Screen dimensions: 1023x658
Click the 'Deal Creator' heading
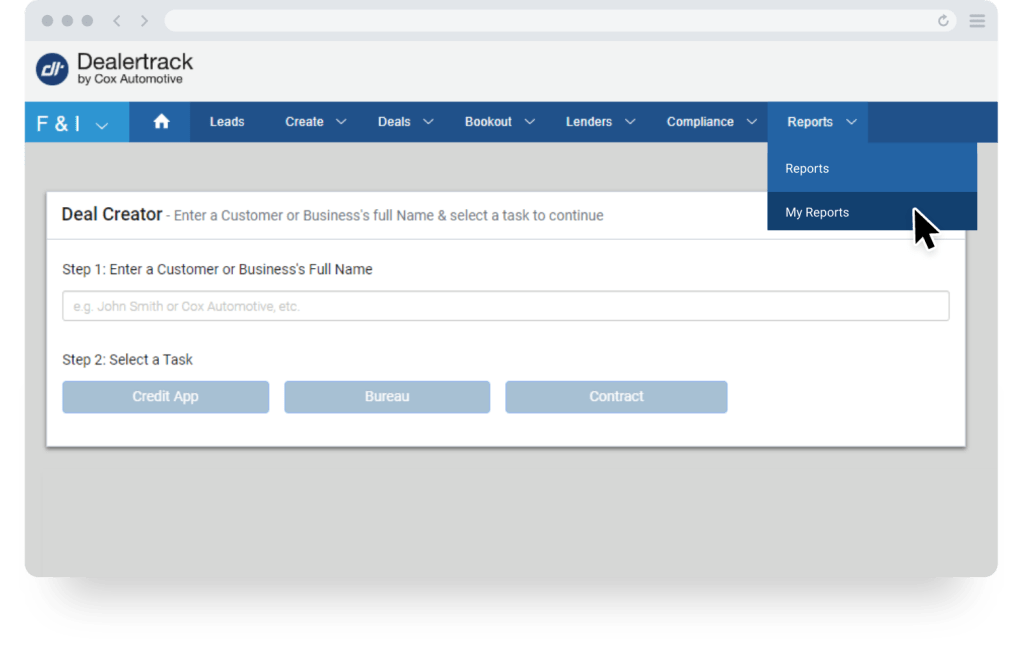112,214
